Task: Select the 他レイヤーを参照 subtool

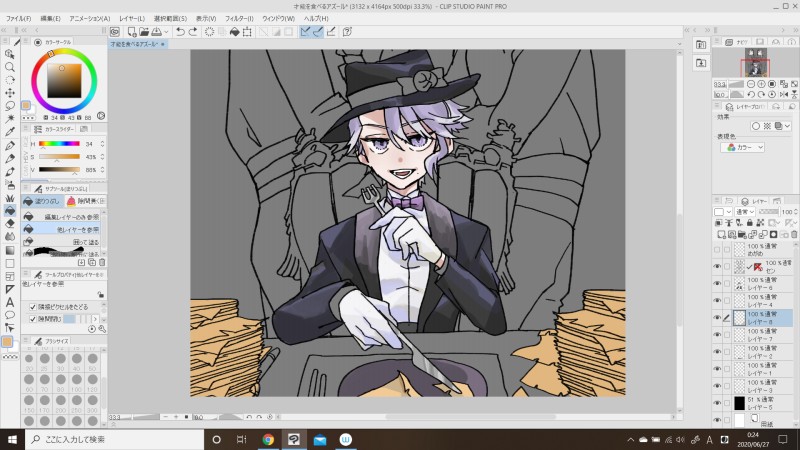Action: [x=62, y=229]
